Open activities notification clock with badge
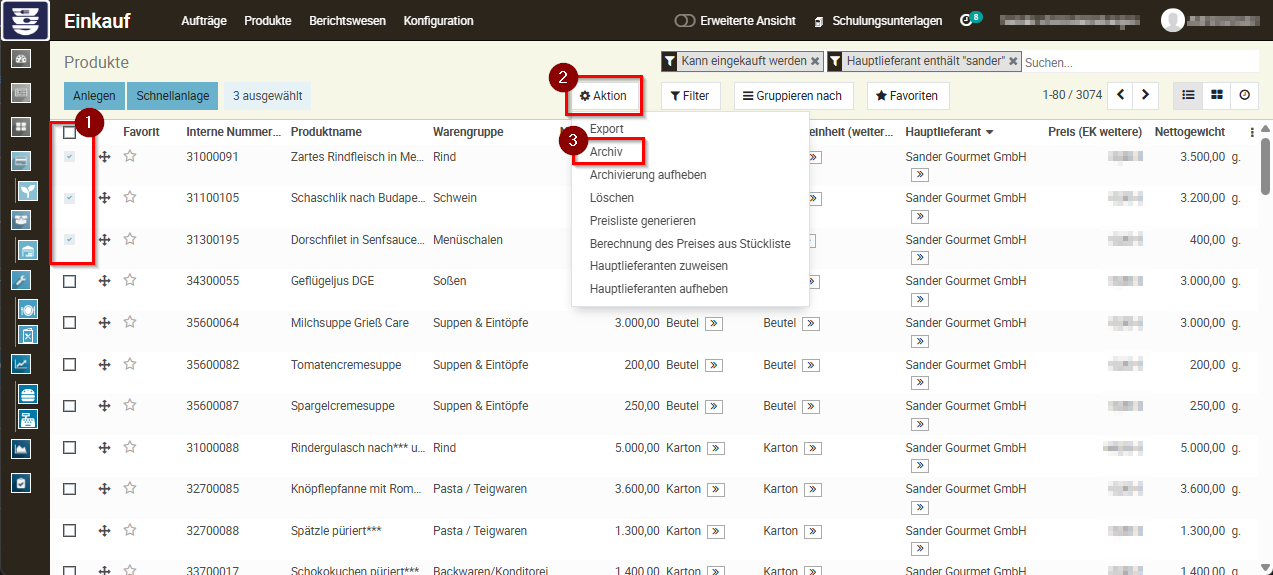This screenshot has height=575, width=1273. (967, 21)
